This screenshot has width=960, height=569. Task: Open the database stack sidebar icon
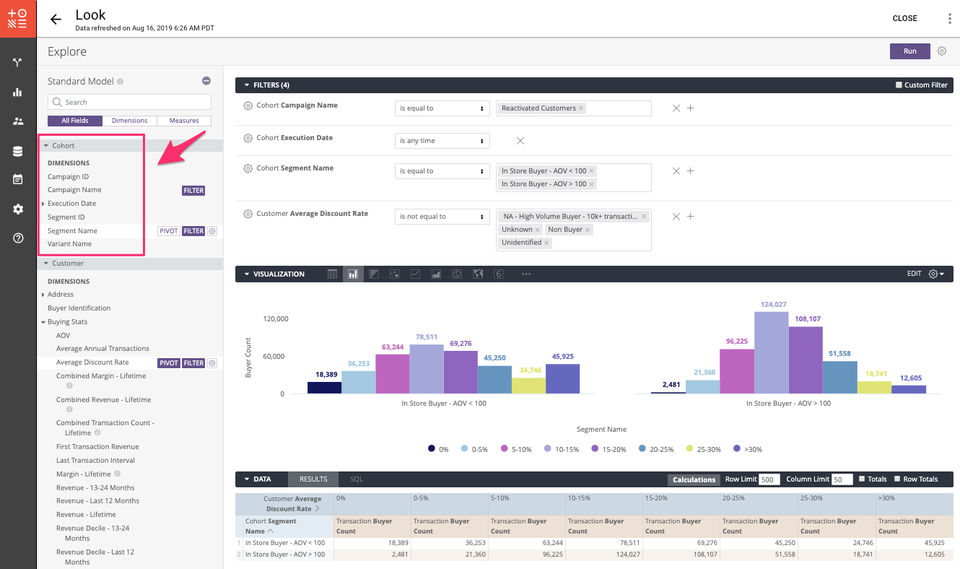pos(18,151)
